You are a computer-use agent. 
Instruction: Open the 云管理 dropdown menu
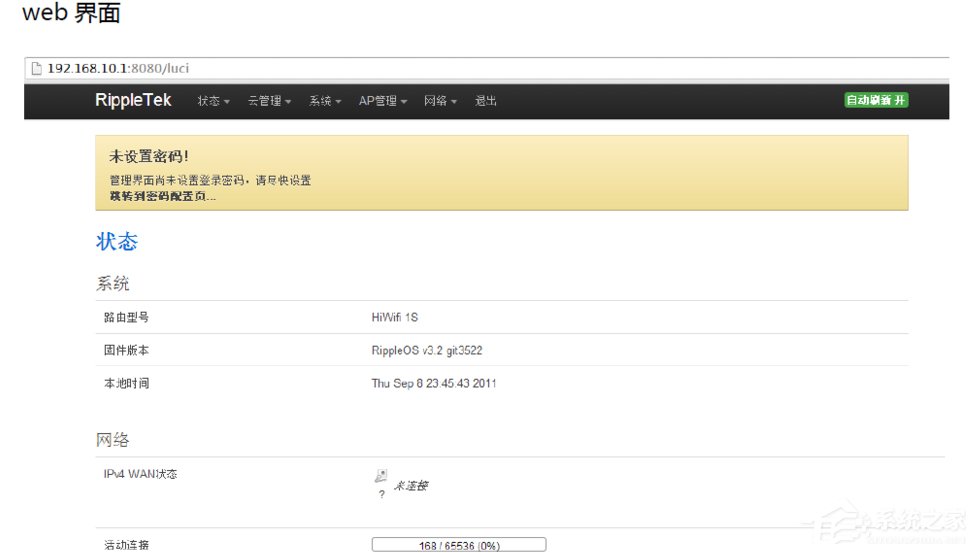tap(269, 101)
